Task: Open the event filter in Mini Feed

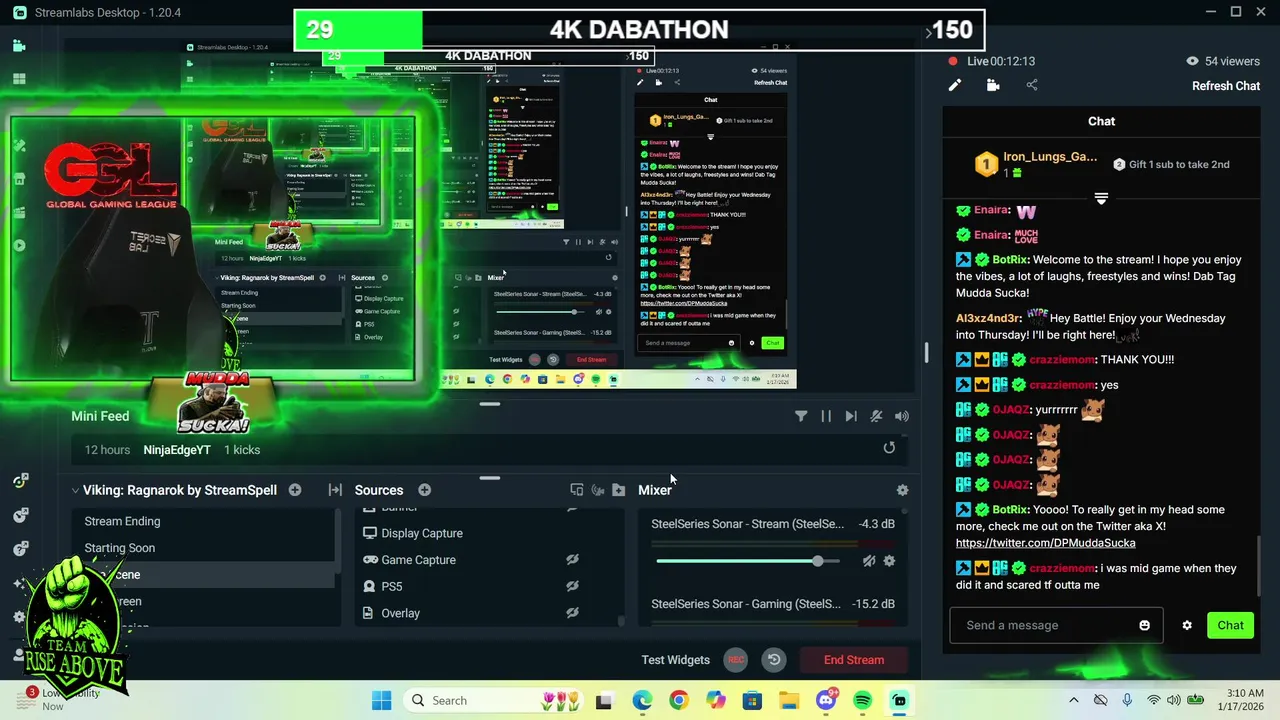Action: click(x=801, y=416)
